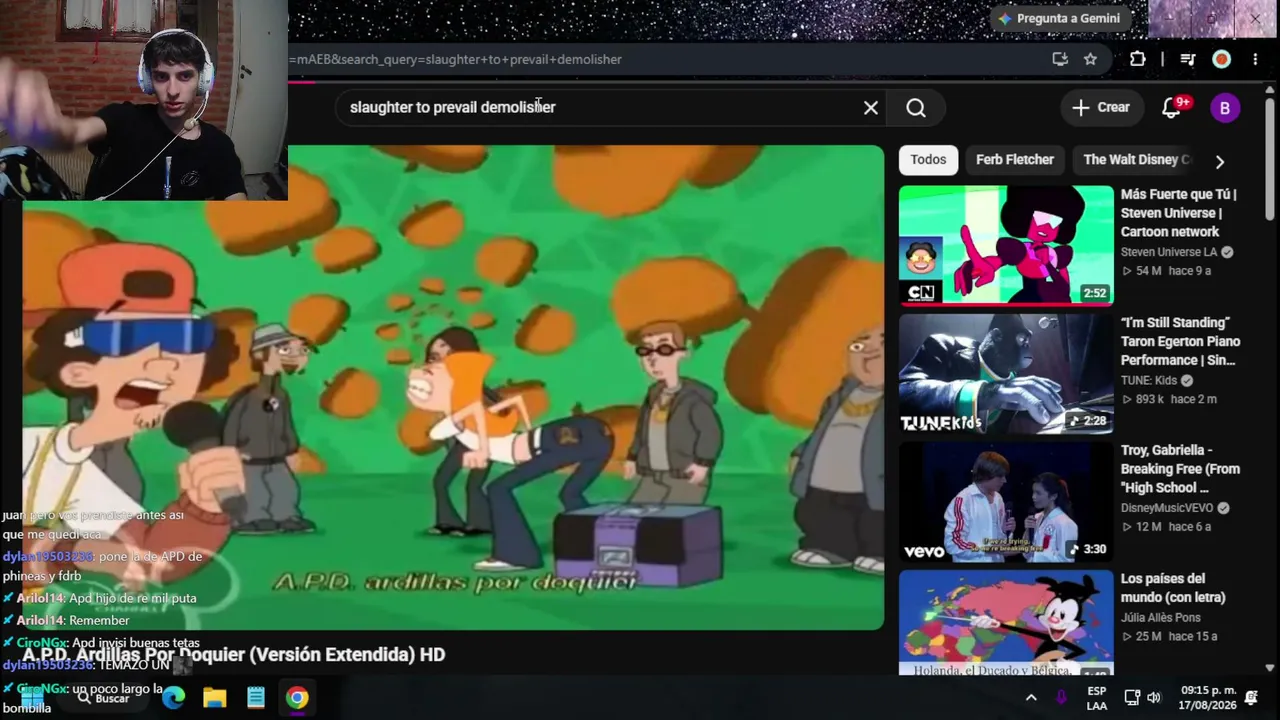Image resolution: width=1280 pixels, height=720 pixels.
Task: Open the network tray icon
Action: (x=1132, y=698)
